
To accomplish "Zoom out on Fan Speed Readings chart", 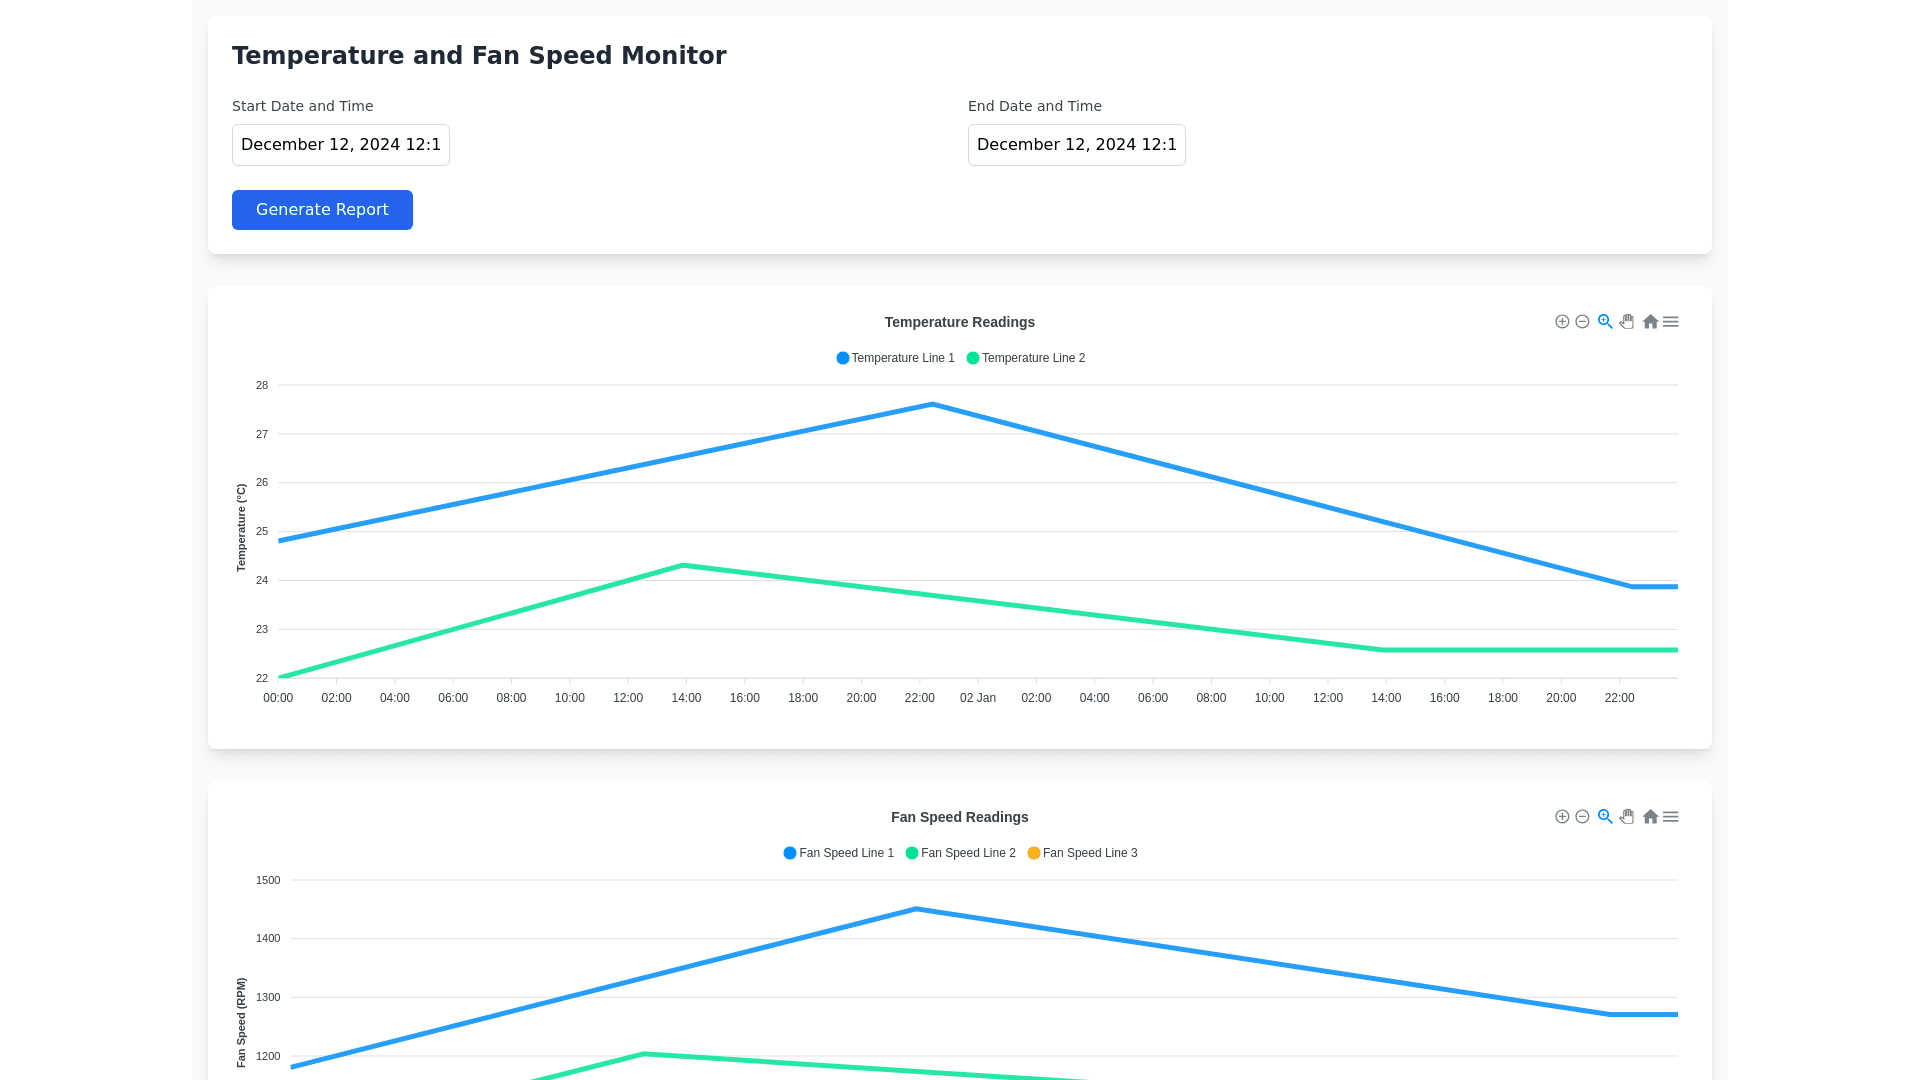I will (1582, 816).
